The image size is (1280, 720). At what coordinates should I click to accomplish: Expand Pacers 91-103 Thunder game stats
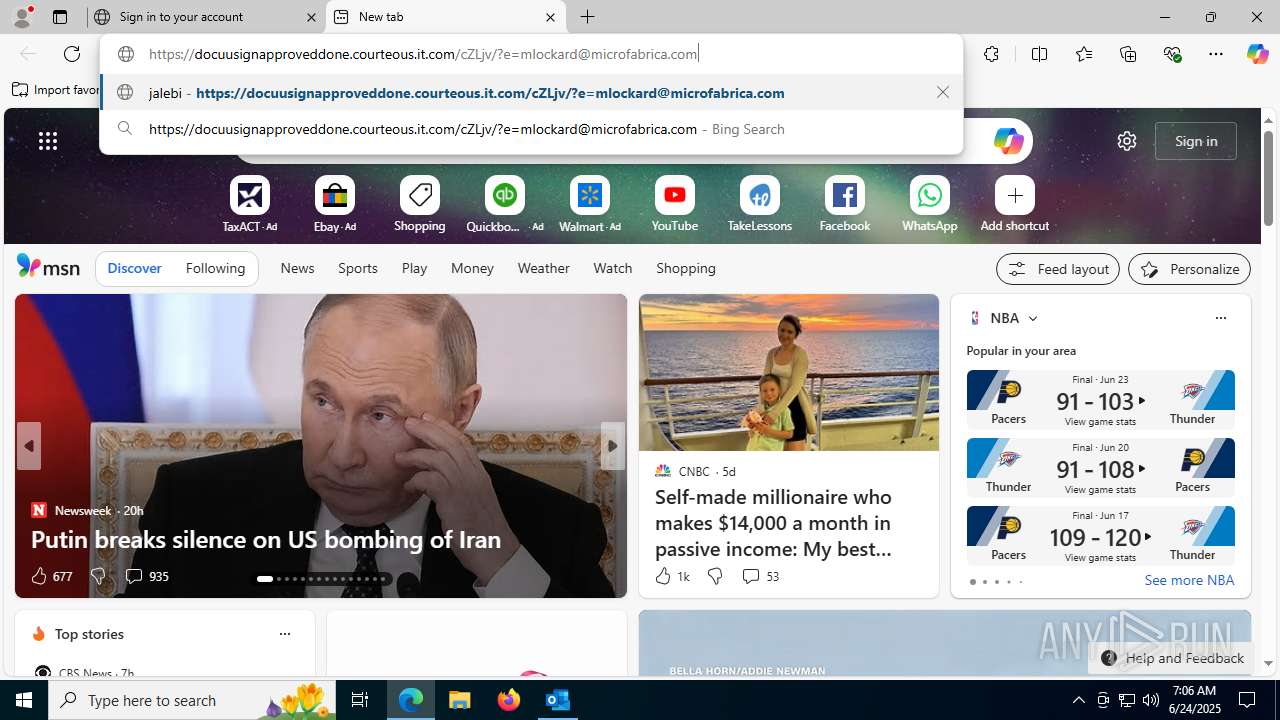tap(1100, 398)
